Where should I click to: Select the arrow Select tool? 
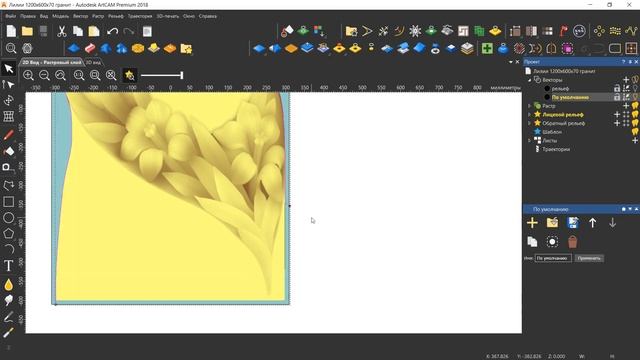(x=9, y=69)
